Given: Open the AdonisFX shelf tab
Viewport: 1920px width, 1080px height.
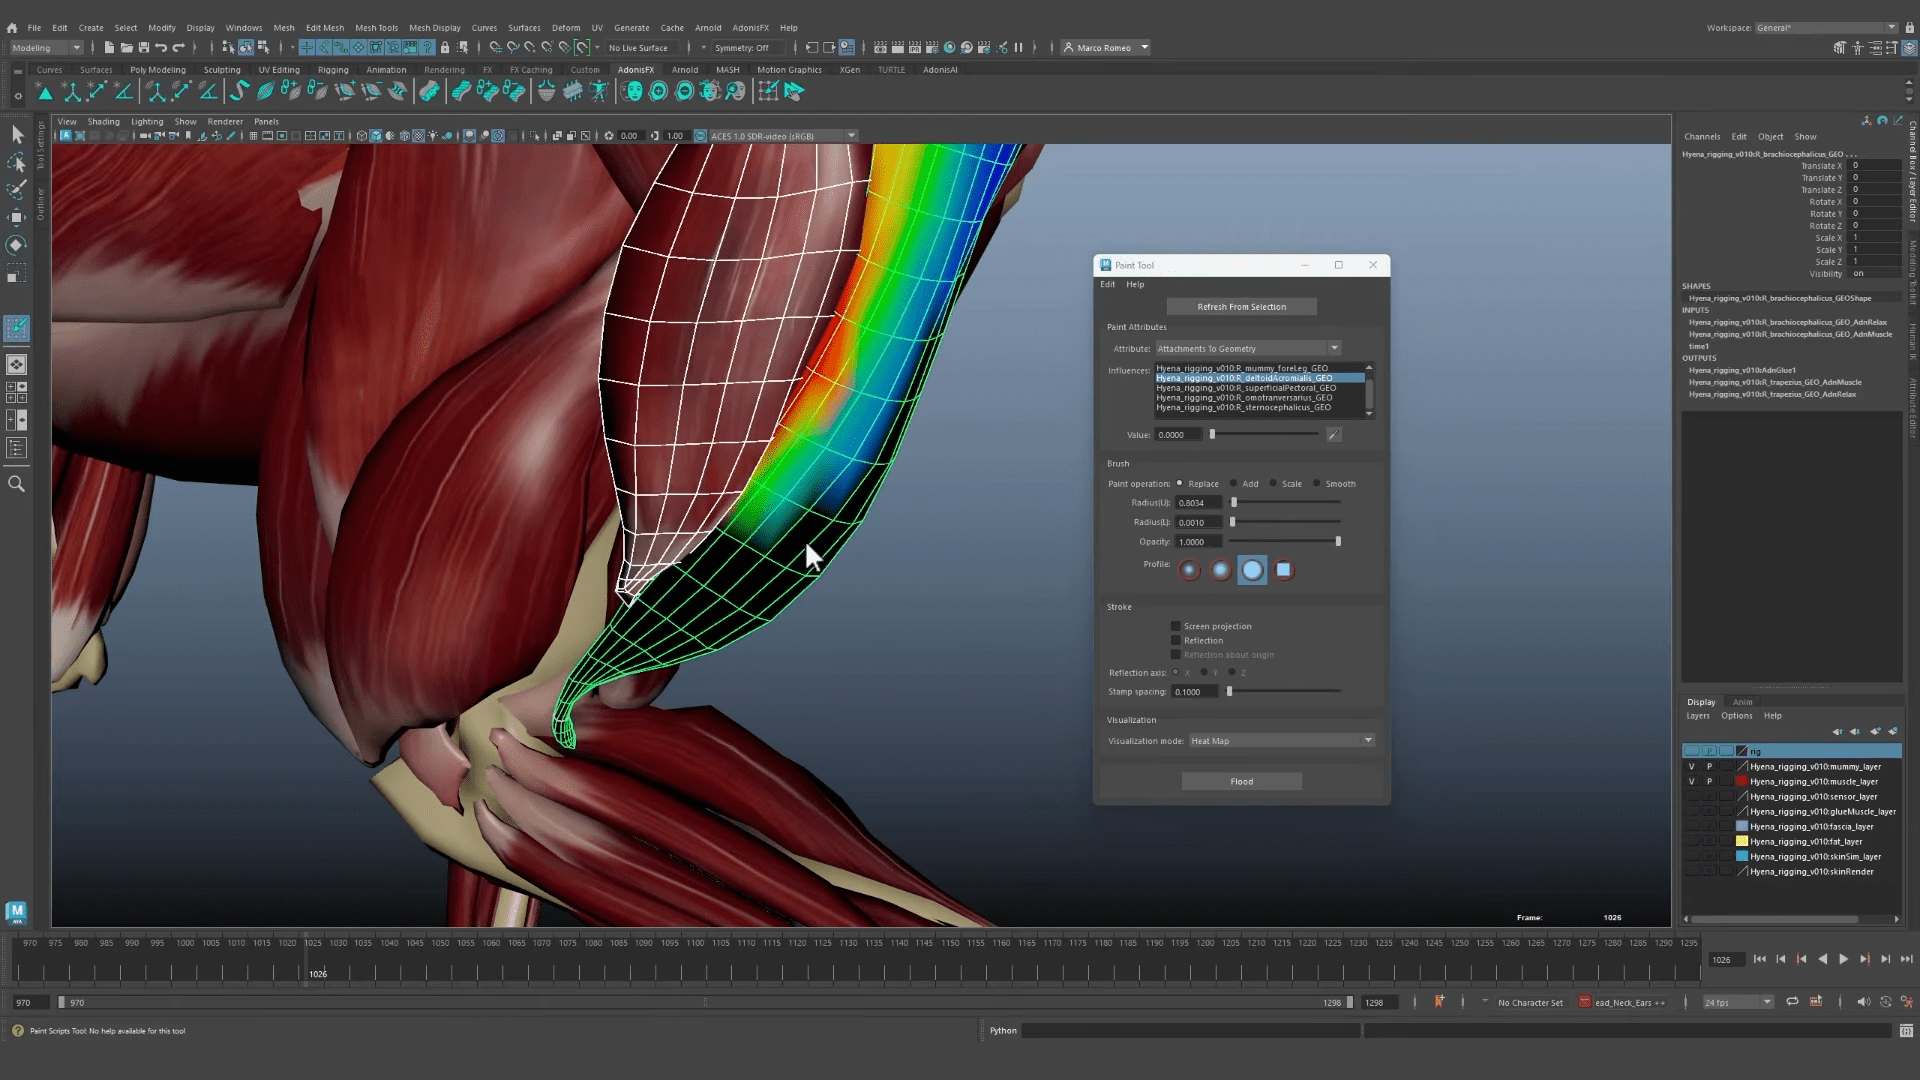Looking at the screenshot, I should click(x=635, y=69).
